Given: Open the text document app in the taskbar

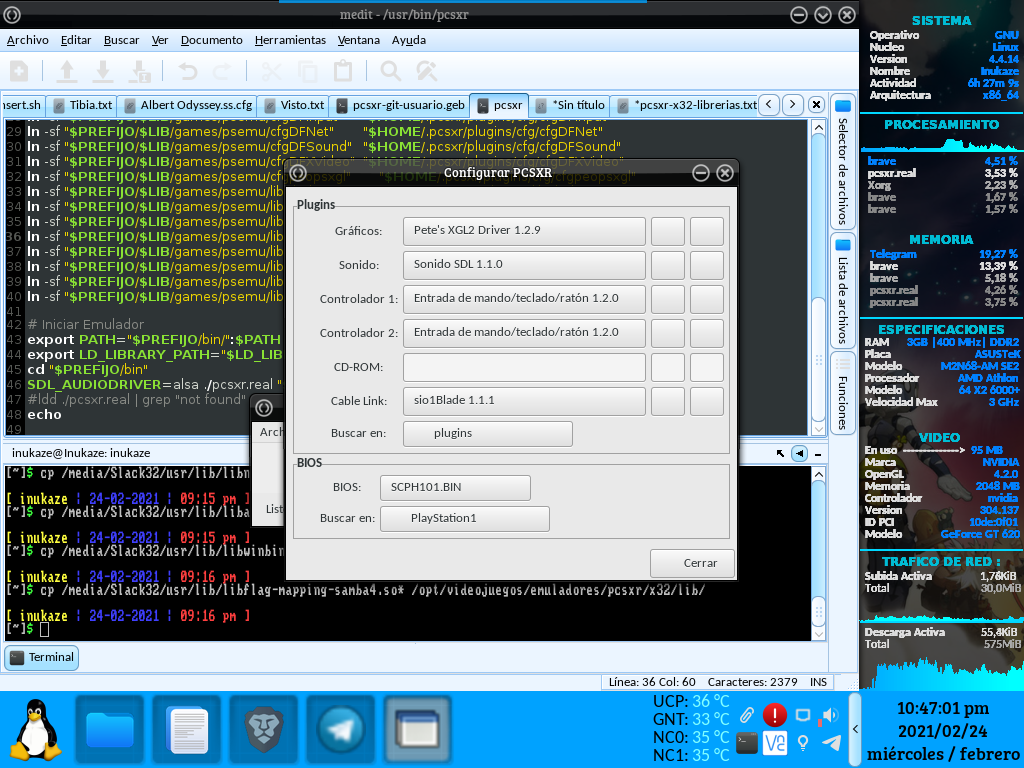Looking at the screenshot, I should point(187,730).
